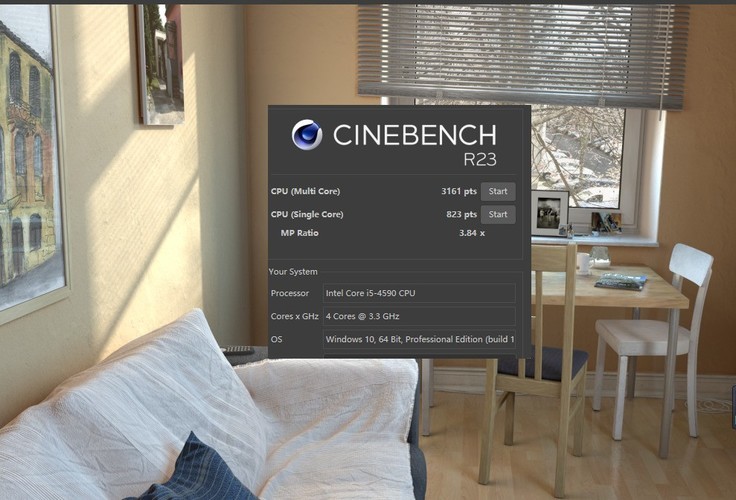Click the CINEBENCH title text
736x500 pixels.
coord(414,135)
